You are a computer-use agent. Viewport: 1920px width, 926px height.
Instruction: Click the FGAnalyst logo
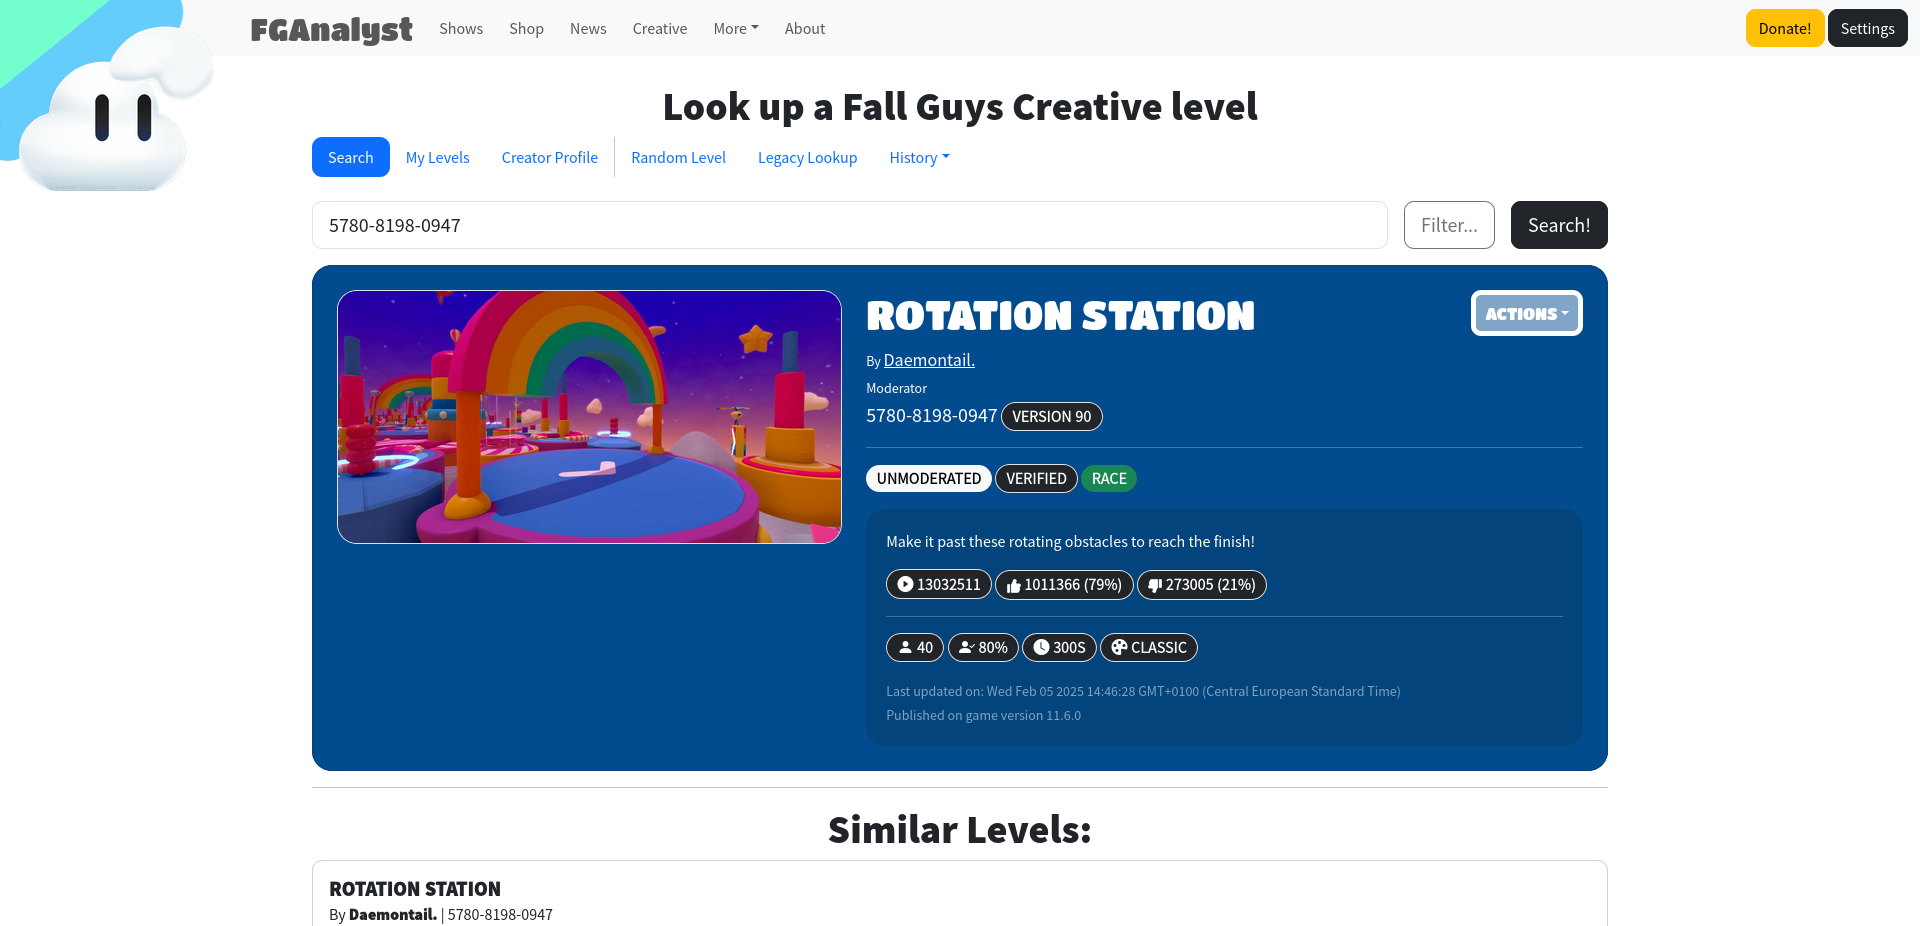(331, 29)
